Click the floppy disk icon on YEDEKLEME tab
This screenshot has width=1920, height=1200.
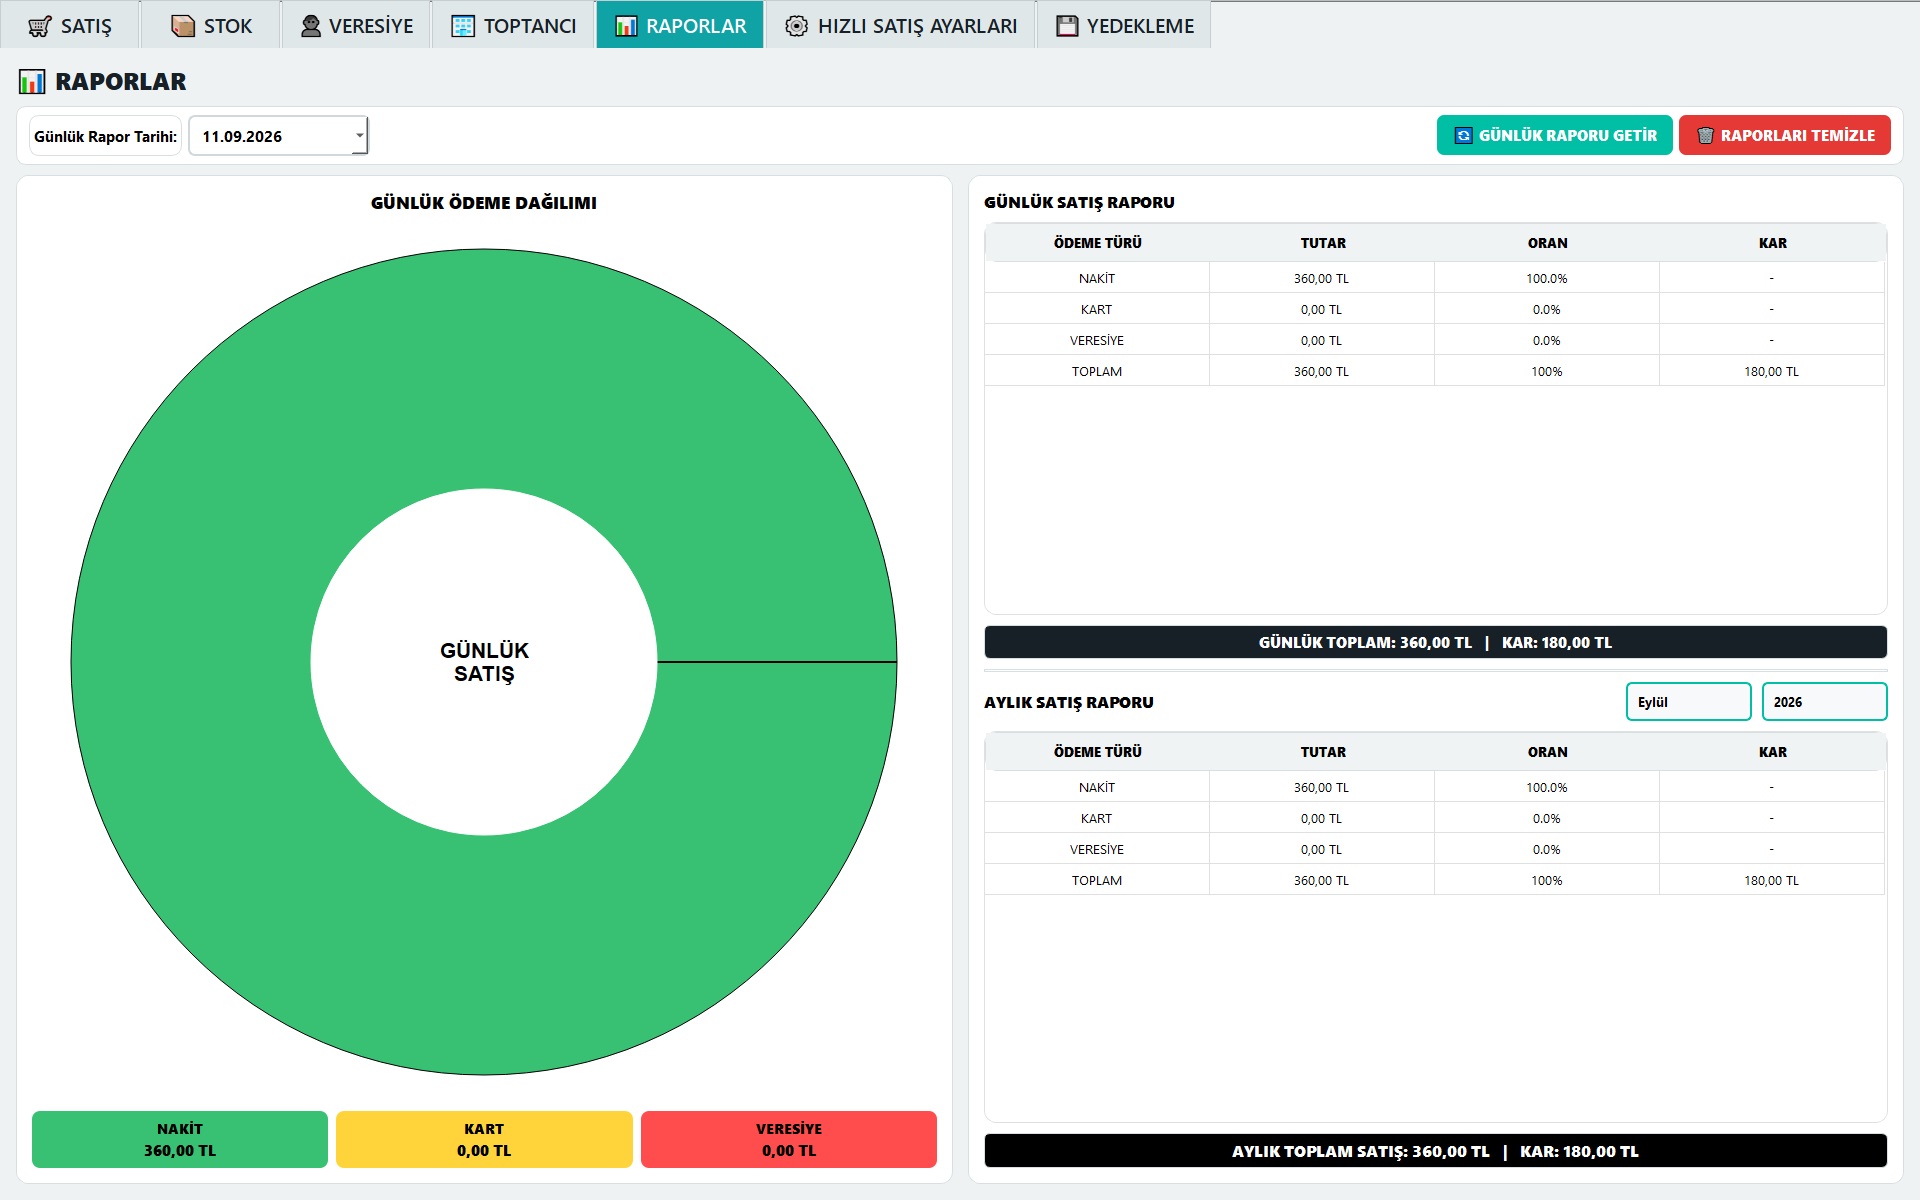tap(1068, 26)
